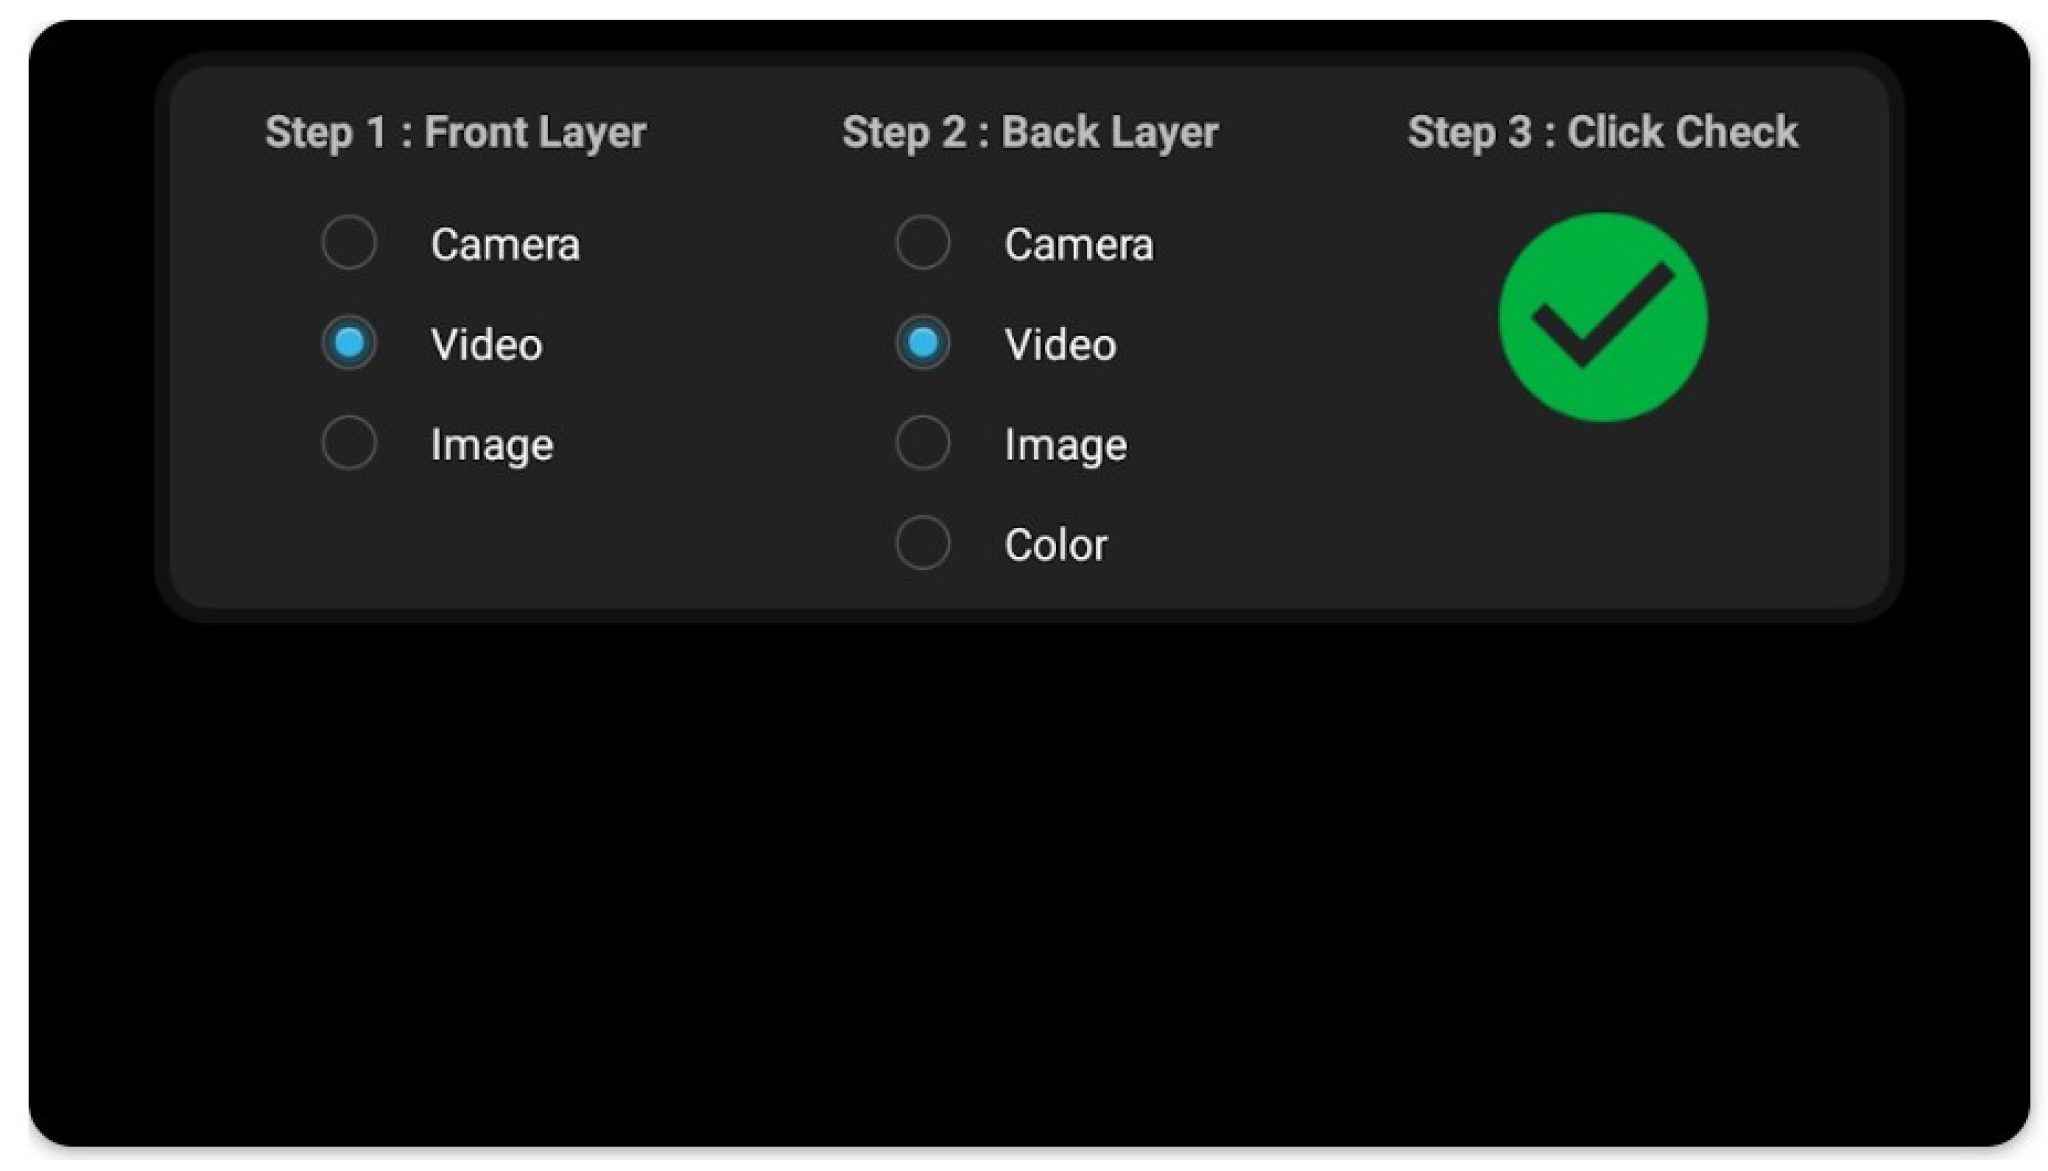Click the Color text label
The width and height of the screenshot is (2048, 1171).
point(1055,543)
